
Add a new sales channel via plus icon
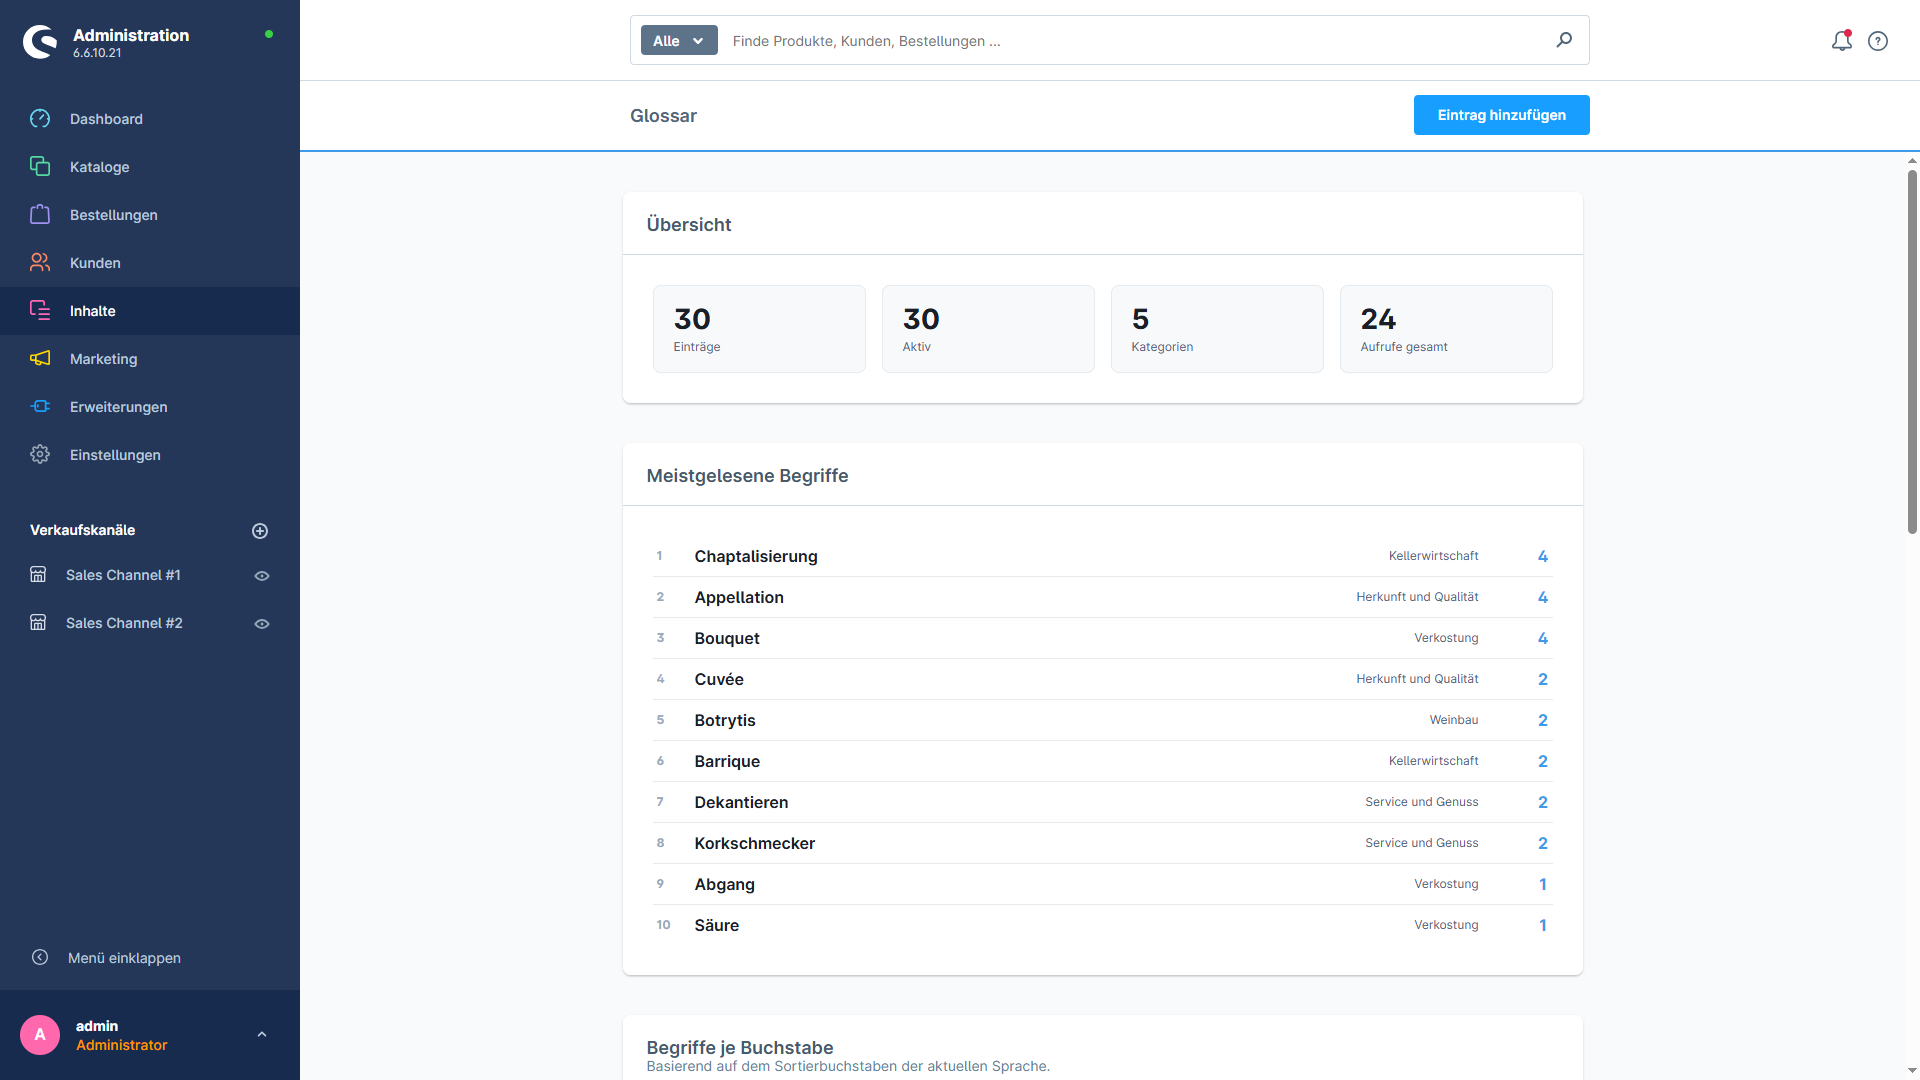260,531
